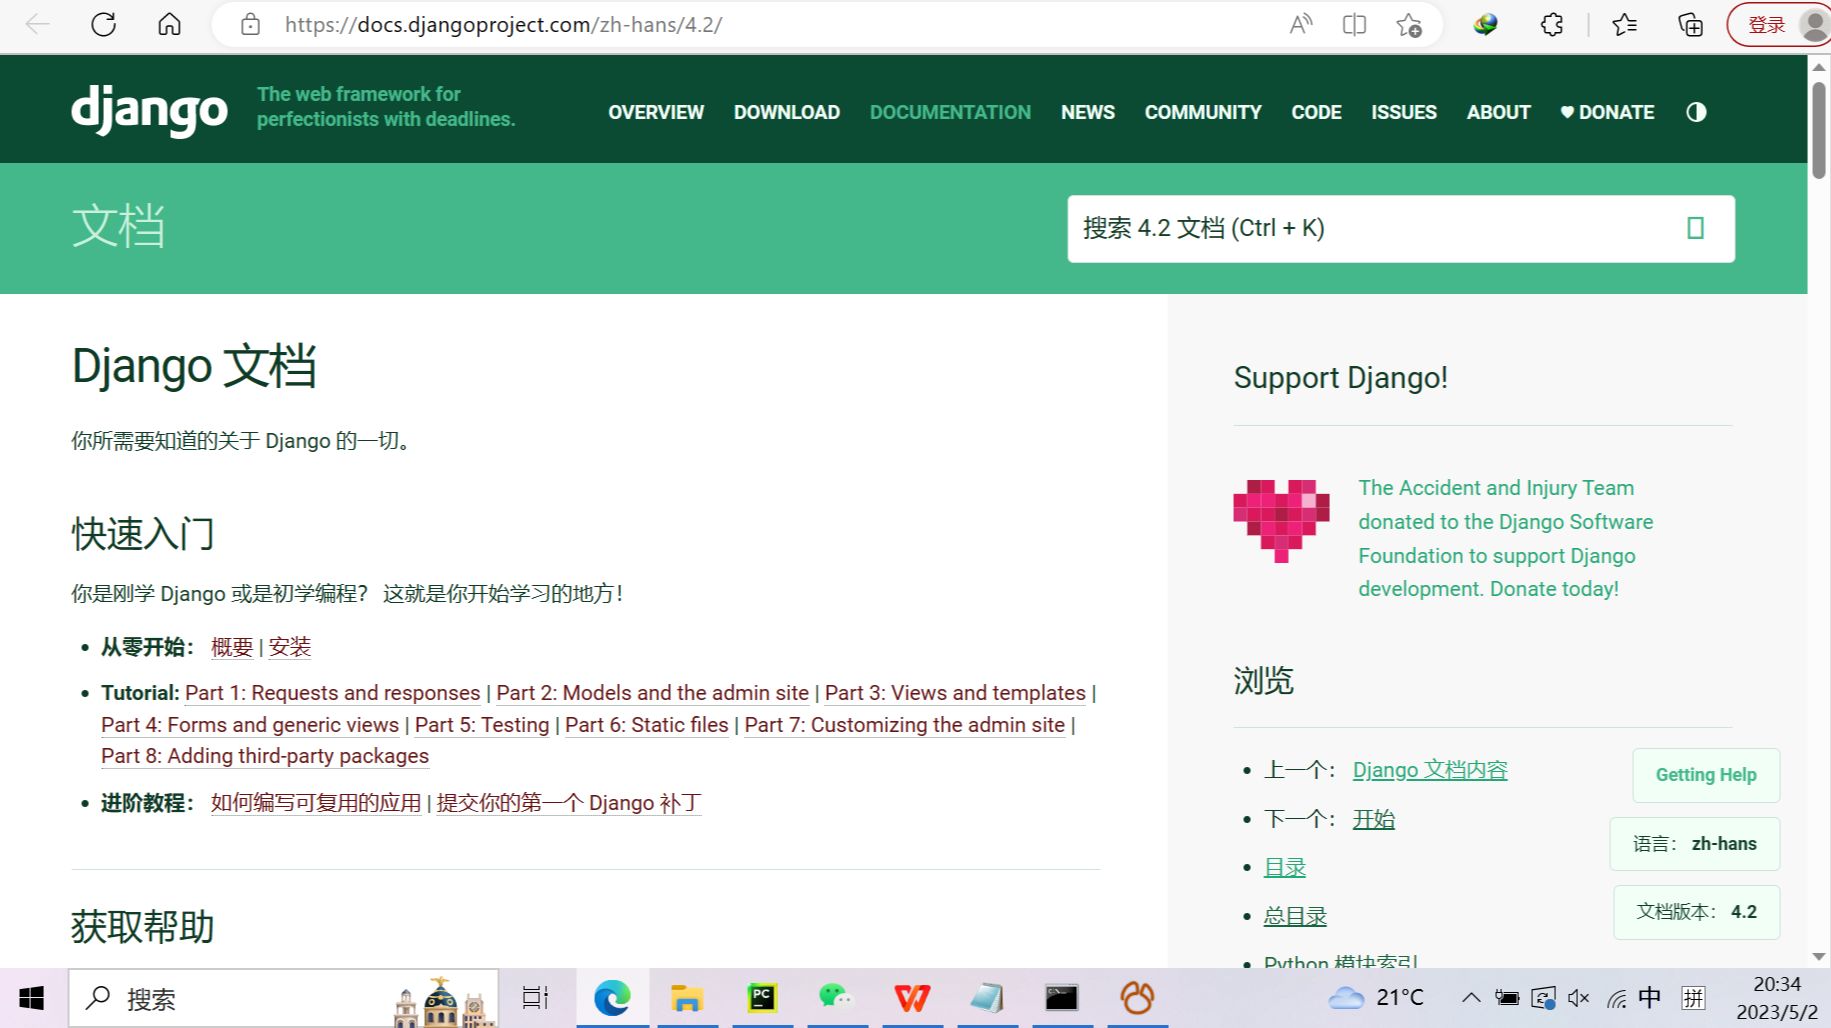
Task: Go to browser home page icon
Action: point(170,24)
